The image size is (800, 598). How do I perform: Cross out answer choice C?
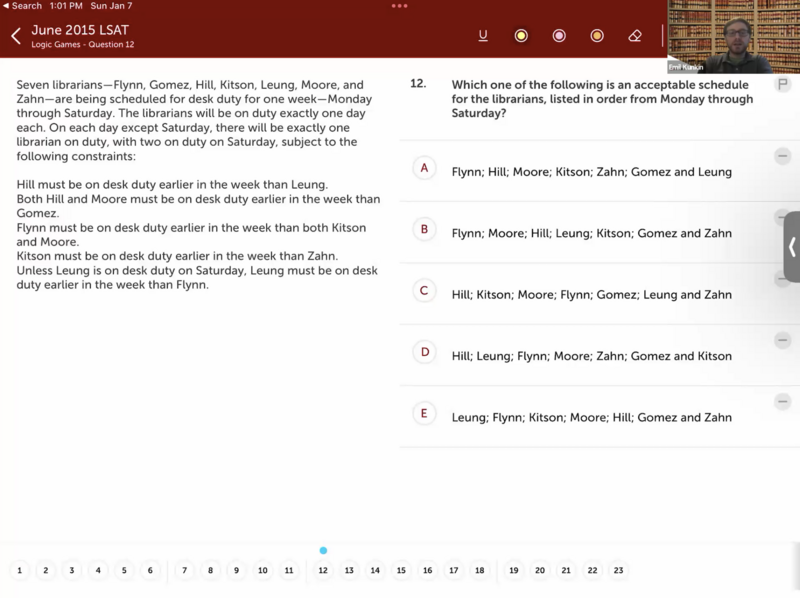(x=783, y=279)
